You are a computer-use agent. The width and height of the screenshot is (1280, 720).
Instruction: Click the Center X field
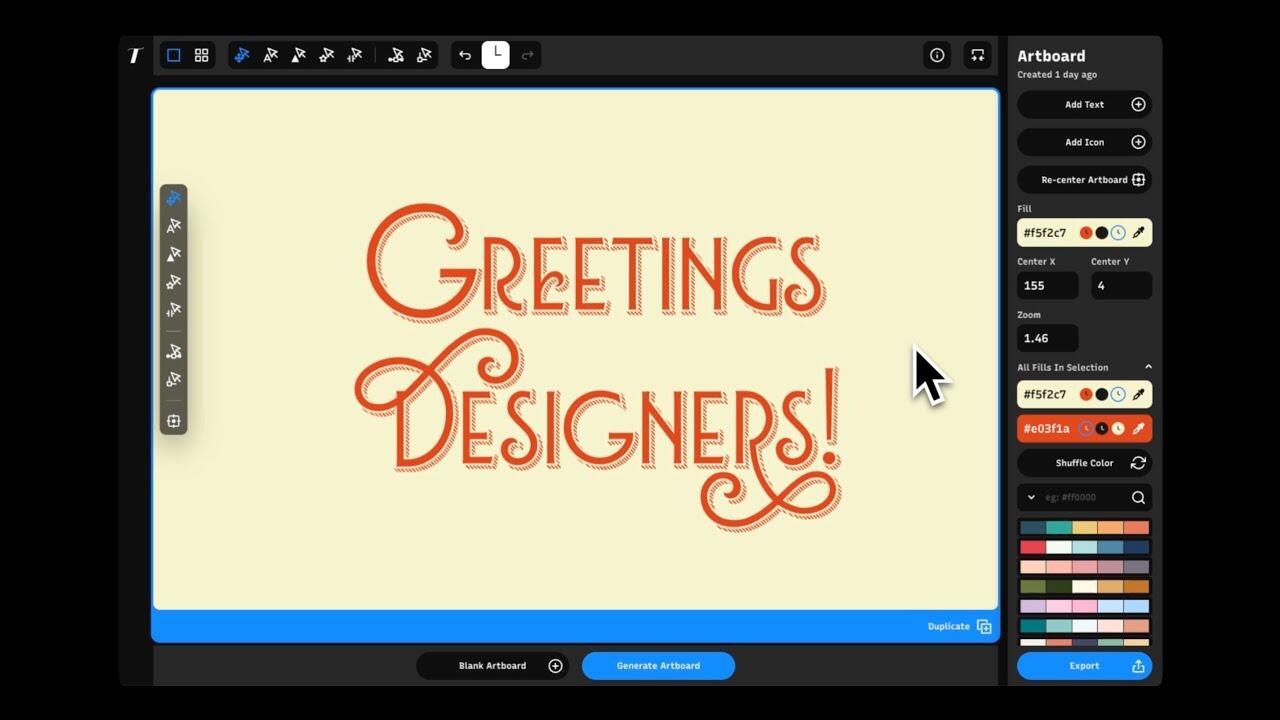coord(1048,285)
